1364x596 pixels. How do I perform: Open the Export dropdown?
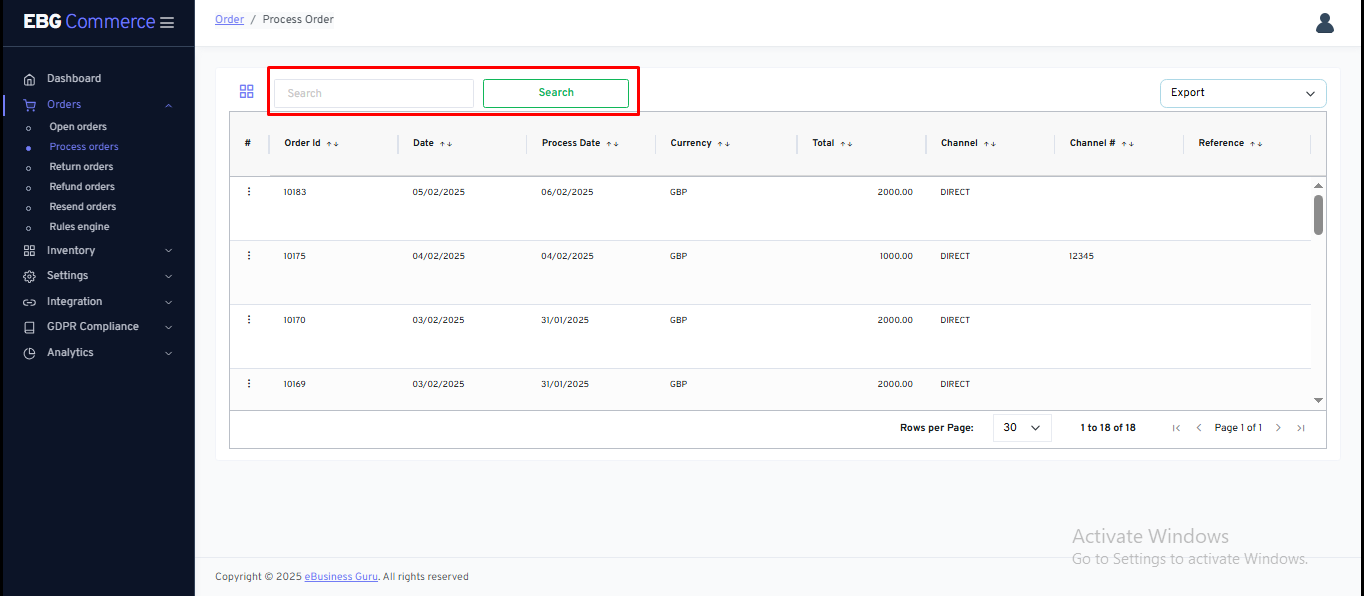pyautogui.click(x=1242, y=93)
